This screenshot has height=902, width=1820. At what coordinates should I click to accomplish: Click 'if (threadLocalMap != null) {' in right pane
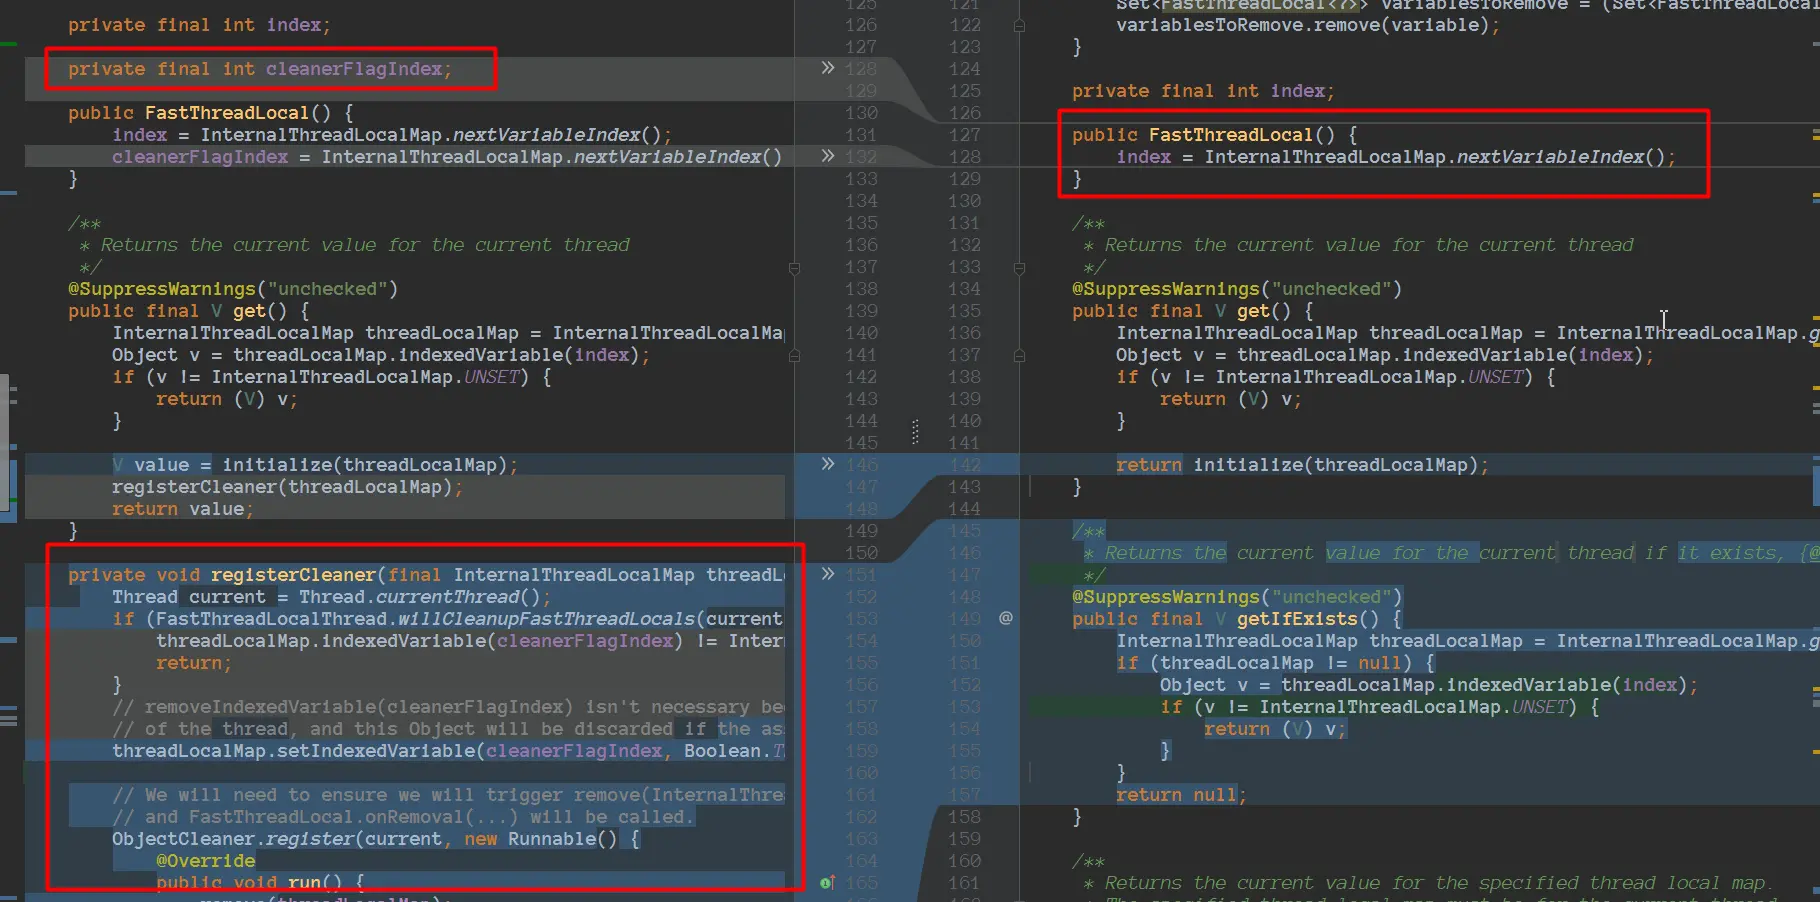1276,663
